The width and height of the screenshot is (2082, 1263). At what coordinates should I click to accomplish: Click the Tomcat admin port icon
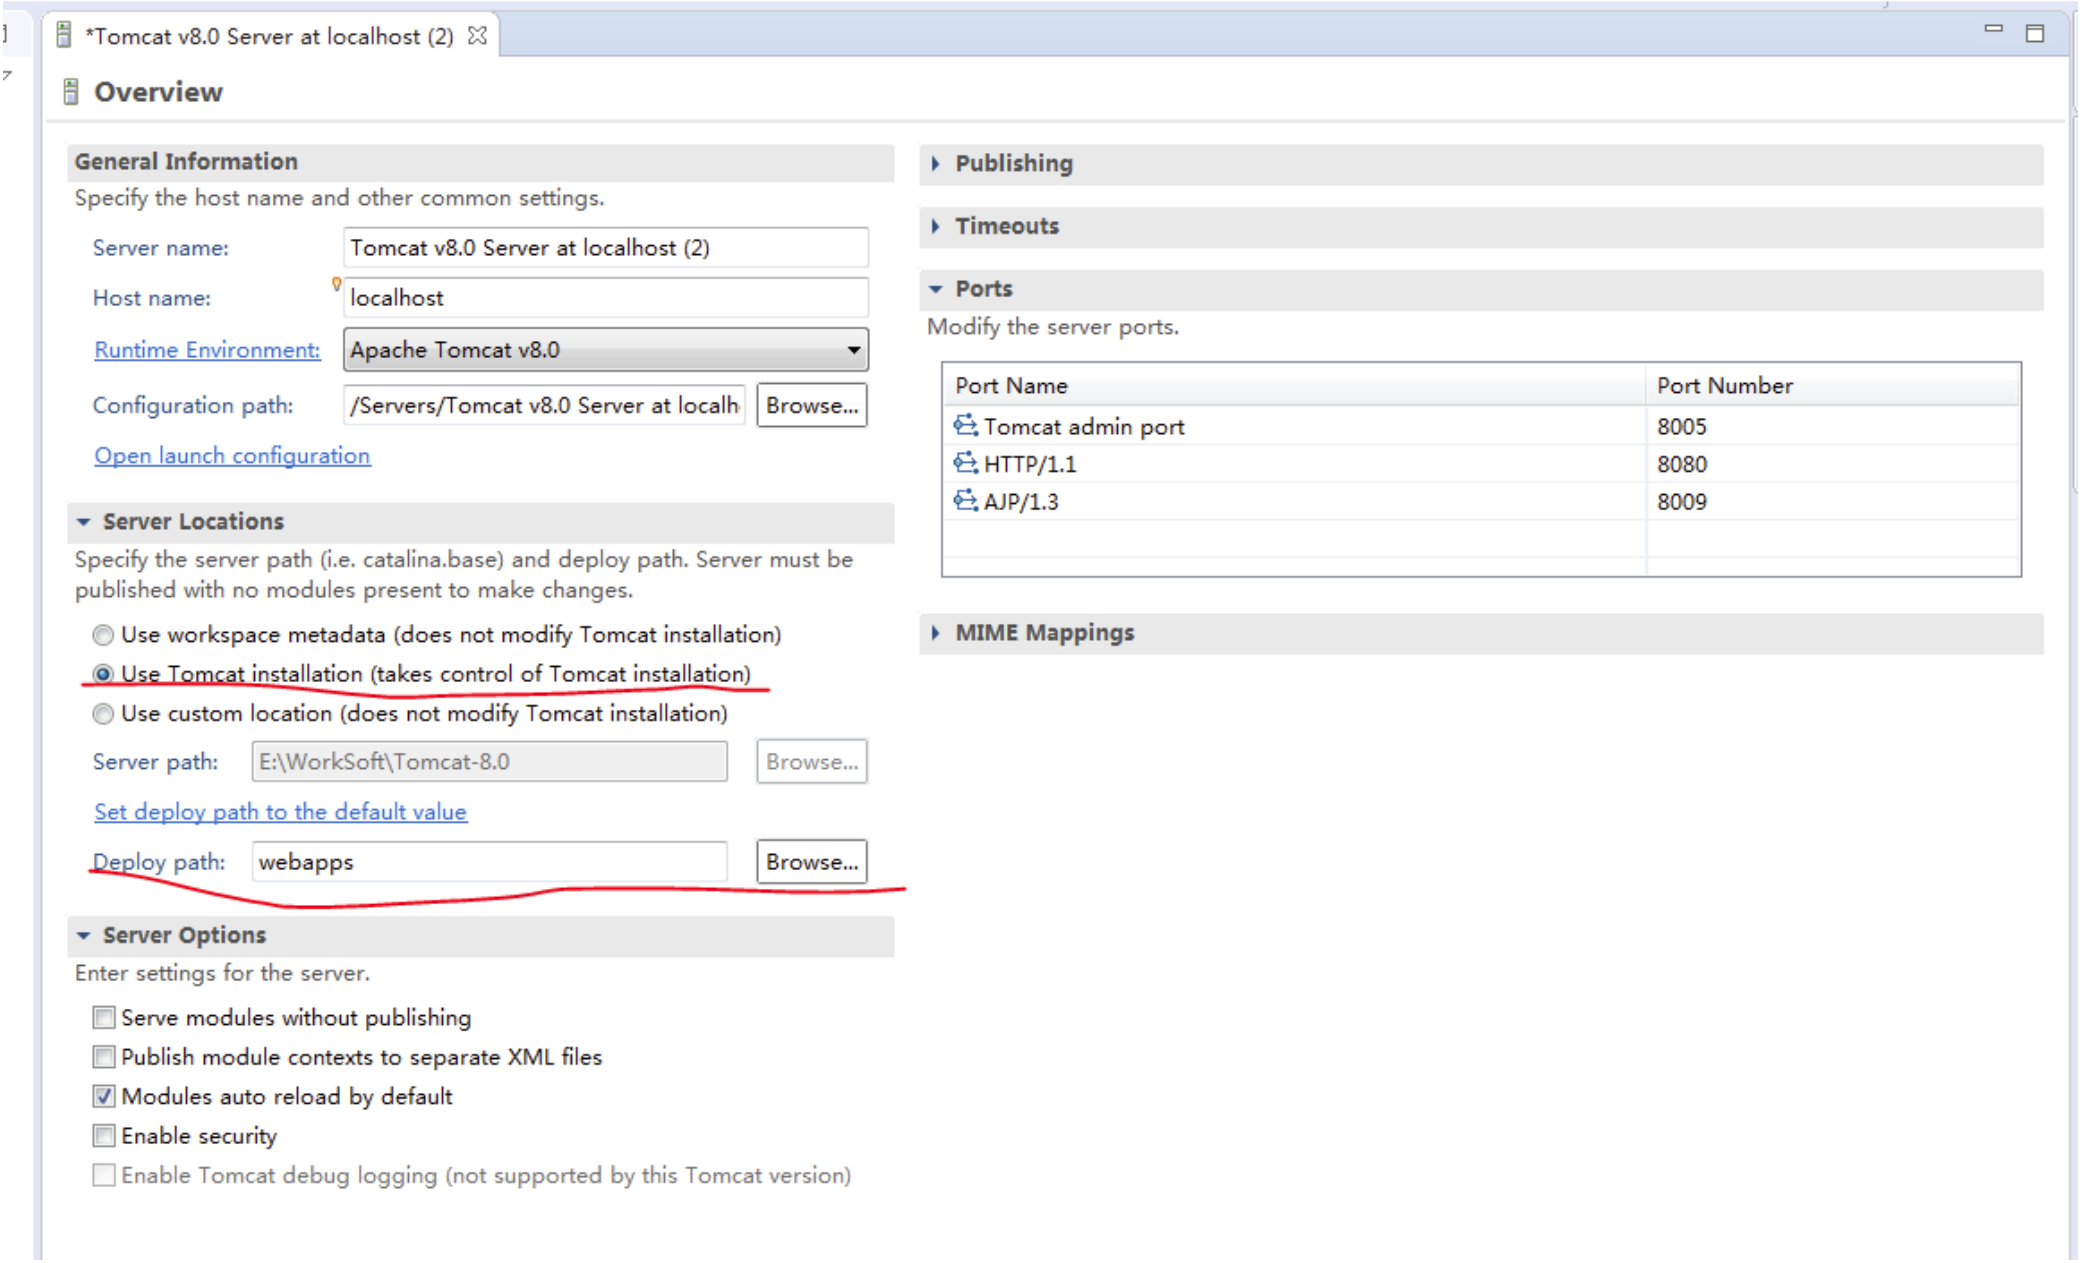tap(965, 426)
